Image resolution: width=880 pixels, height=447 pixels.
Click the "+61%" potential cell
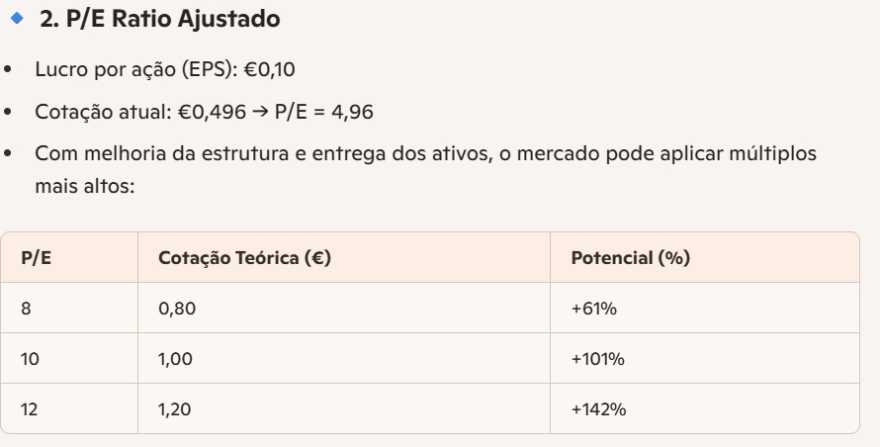click(594, 309)
